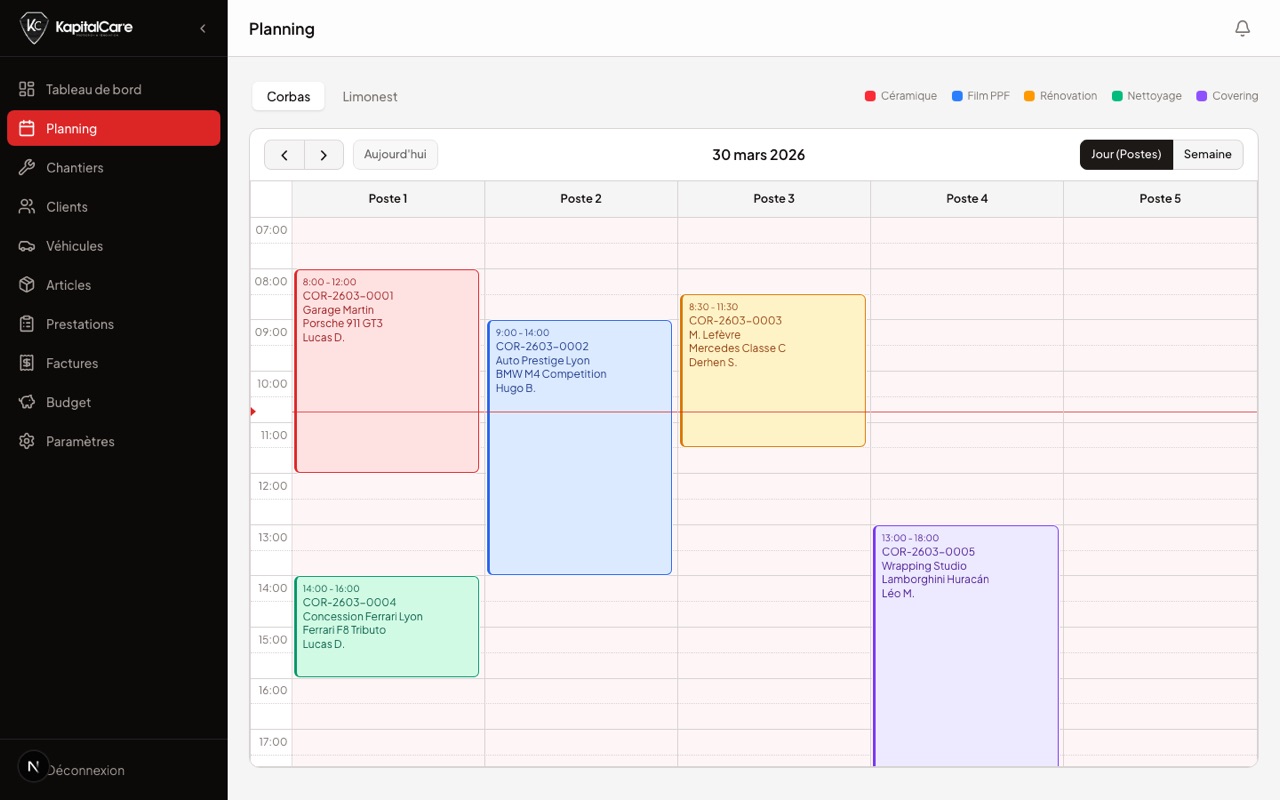
Task: Select the Corbas tab
Action: [288, 96]
